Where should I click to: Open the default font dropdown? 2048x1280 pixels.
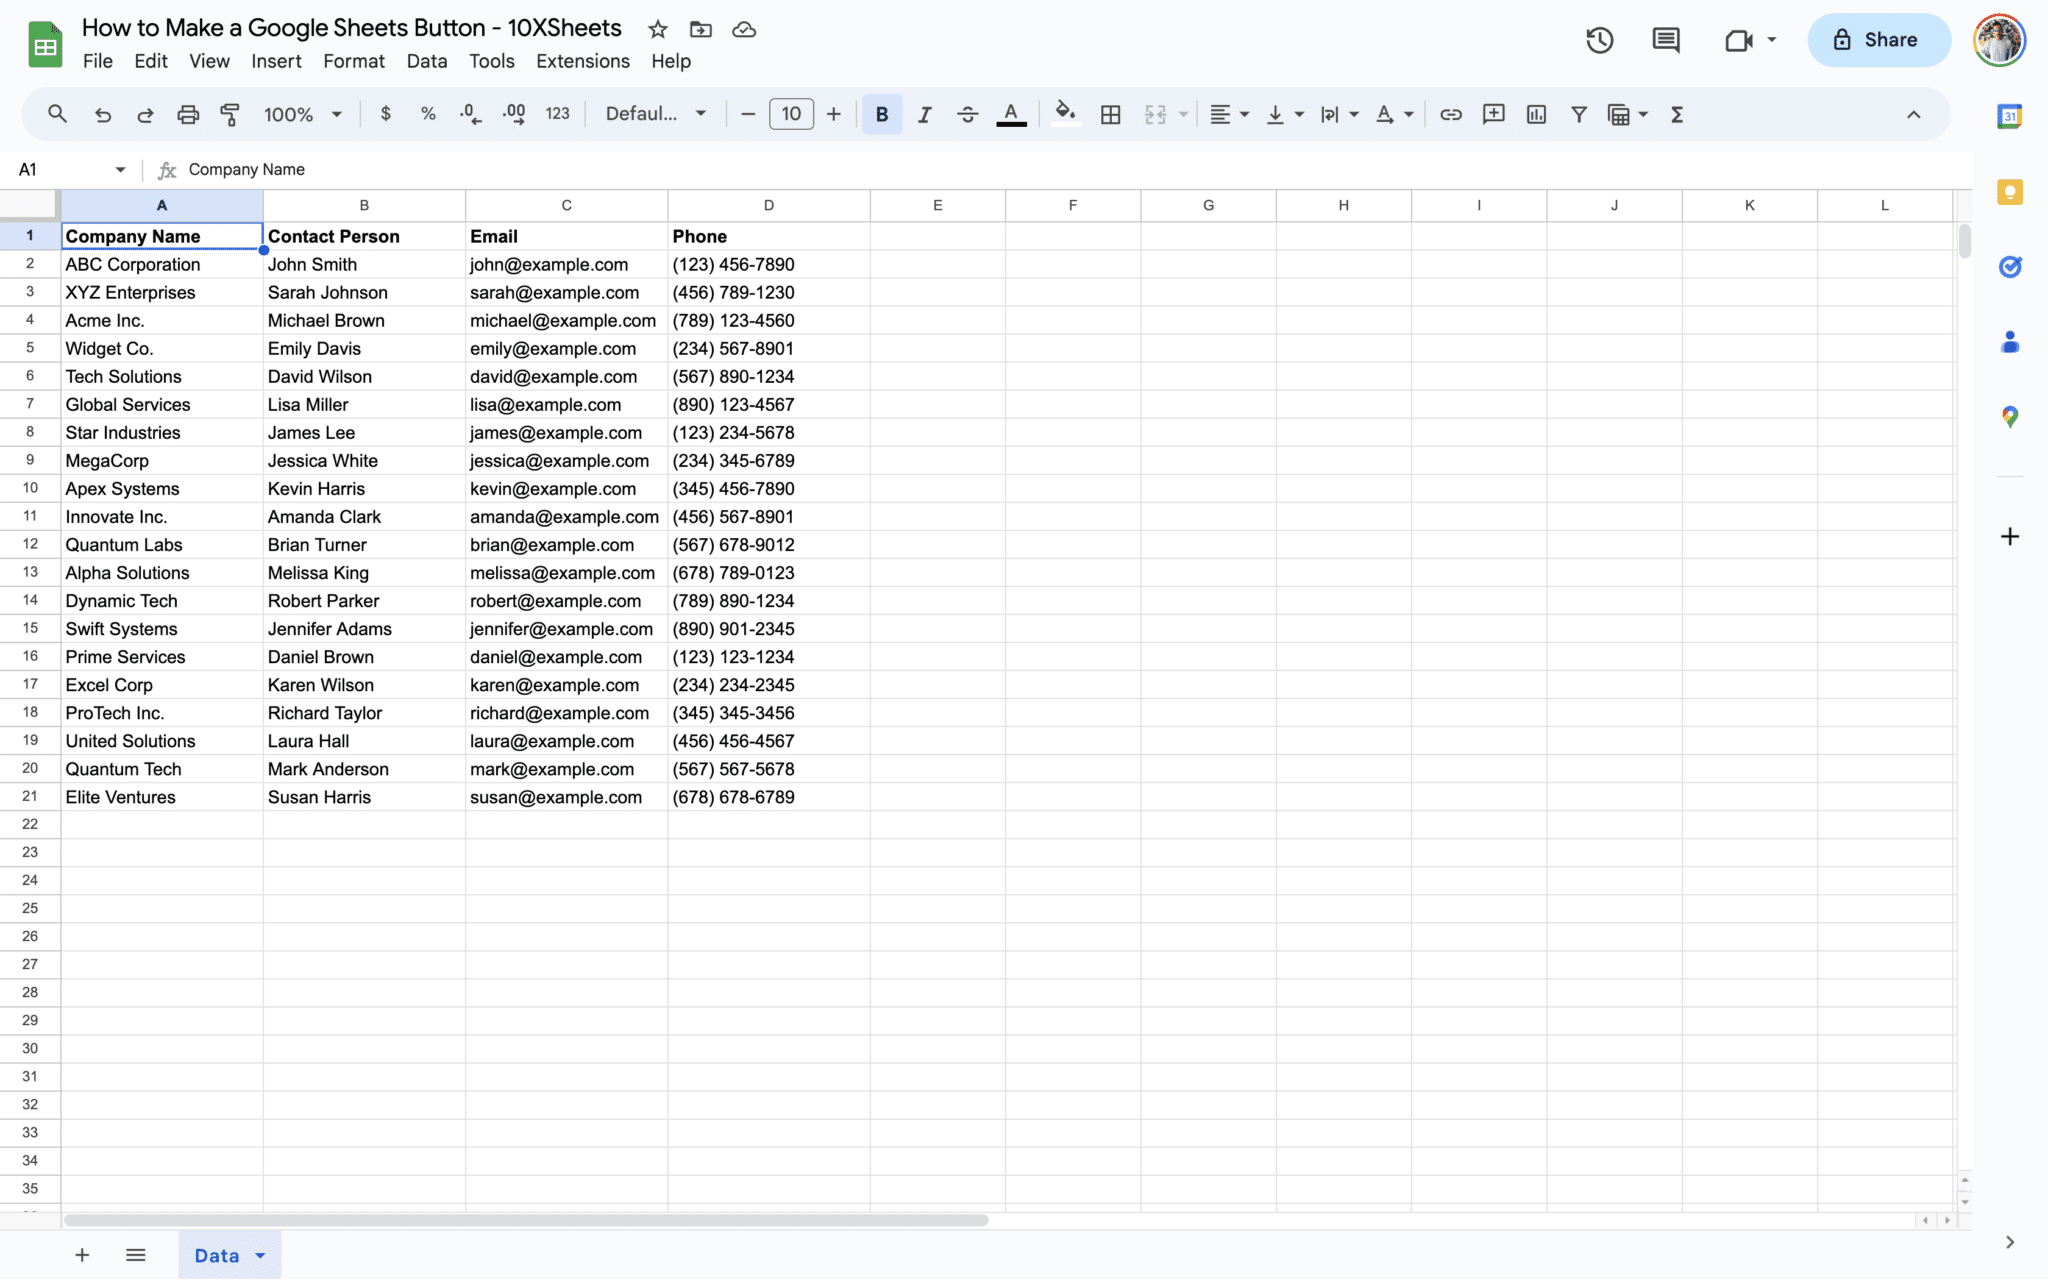655,115
